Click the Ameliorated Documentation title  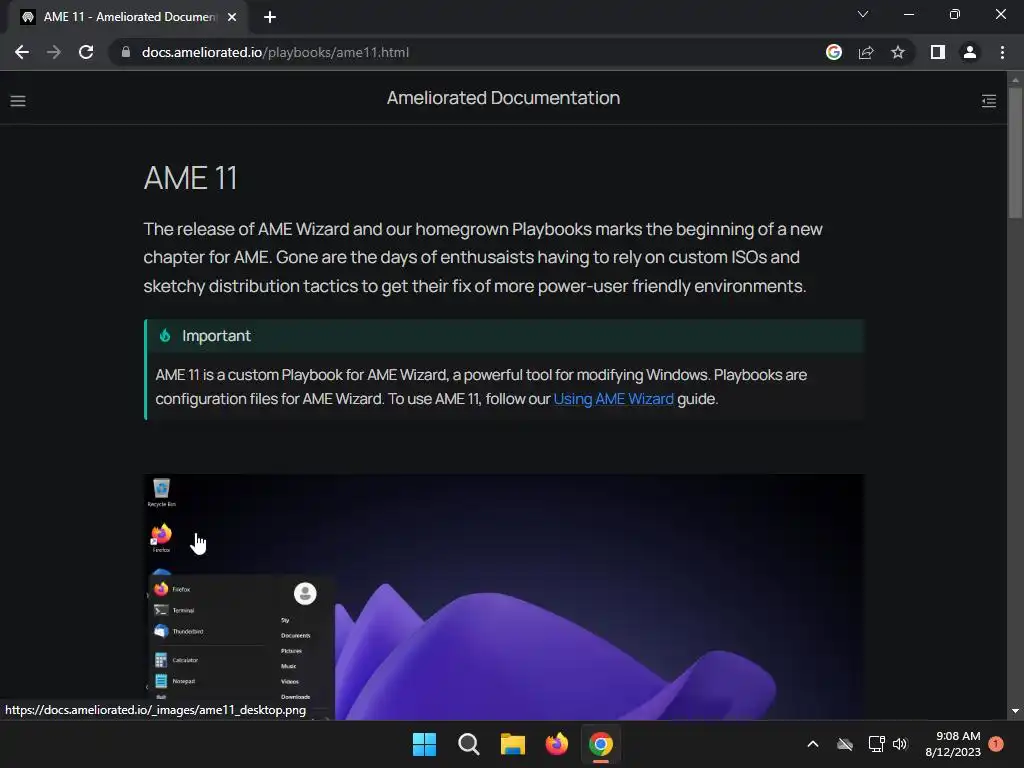click(x=503, y=98)
